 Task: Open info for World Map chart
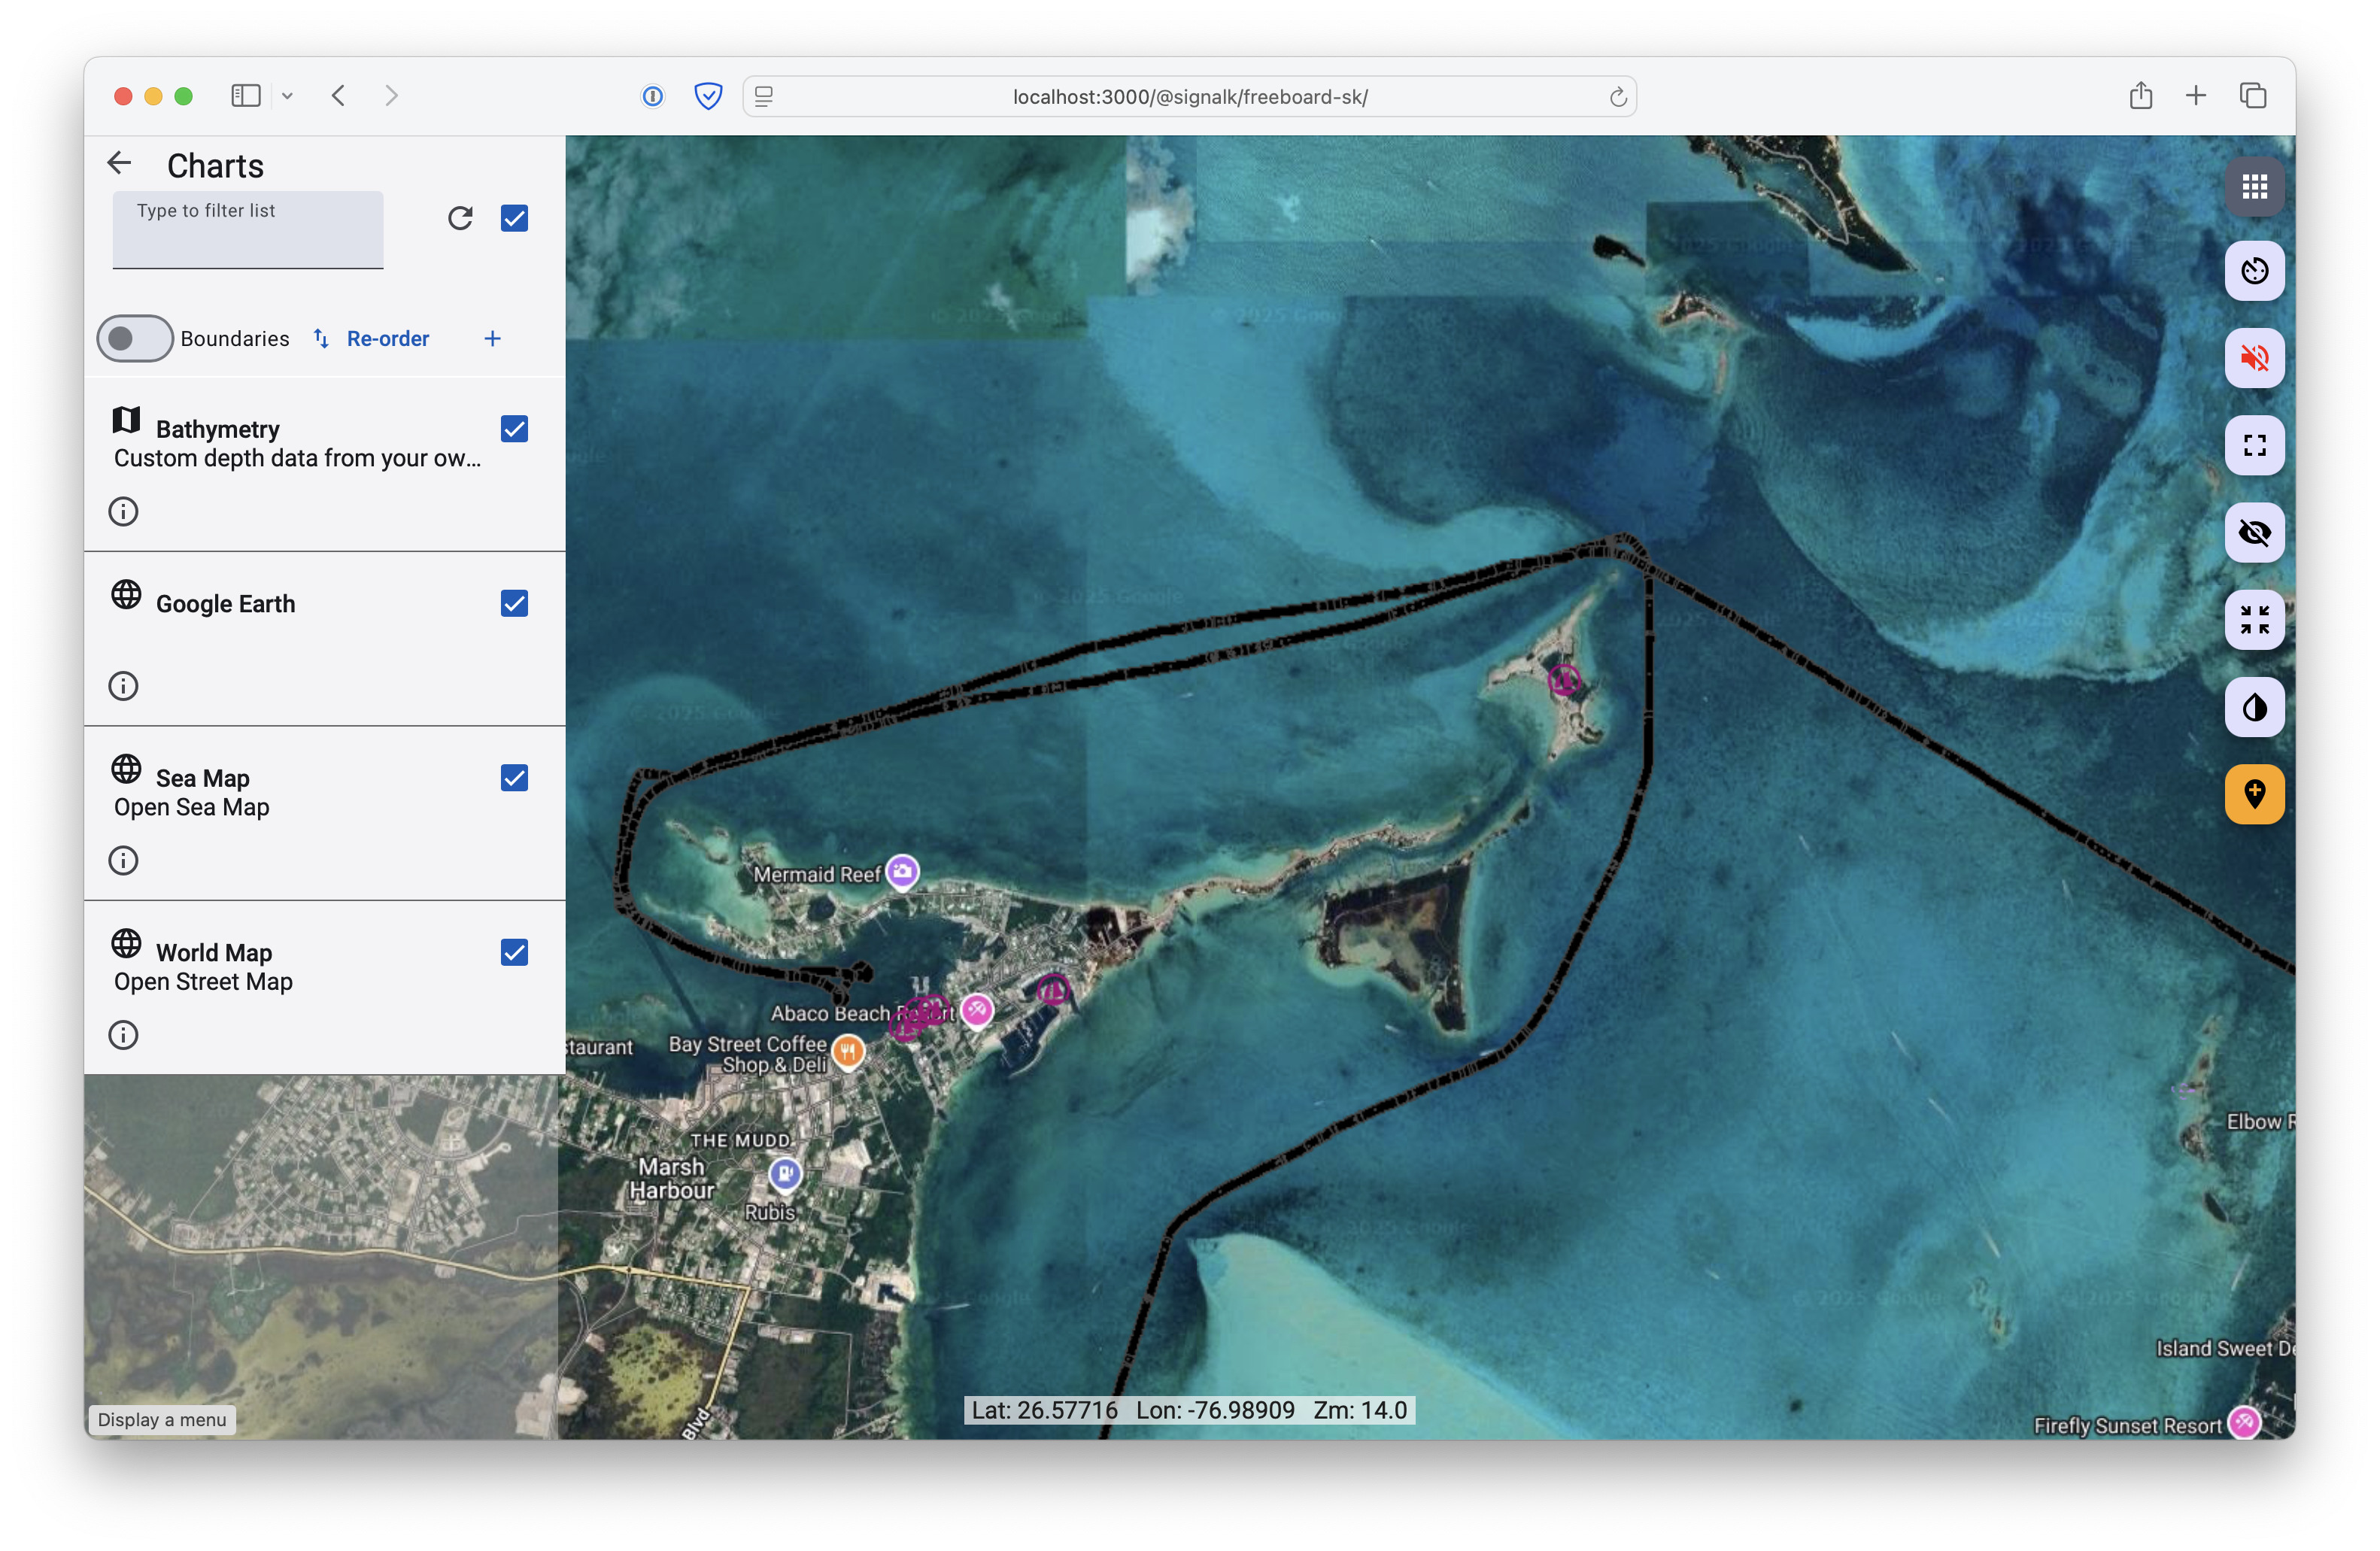click(x=123, y=1035)
